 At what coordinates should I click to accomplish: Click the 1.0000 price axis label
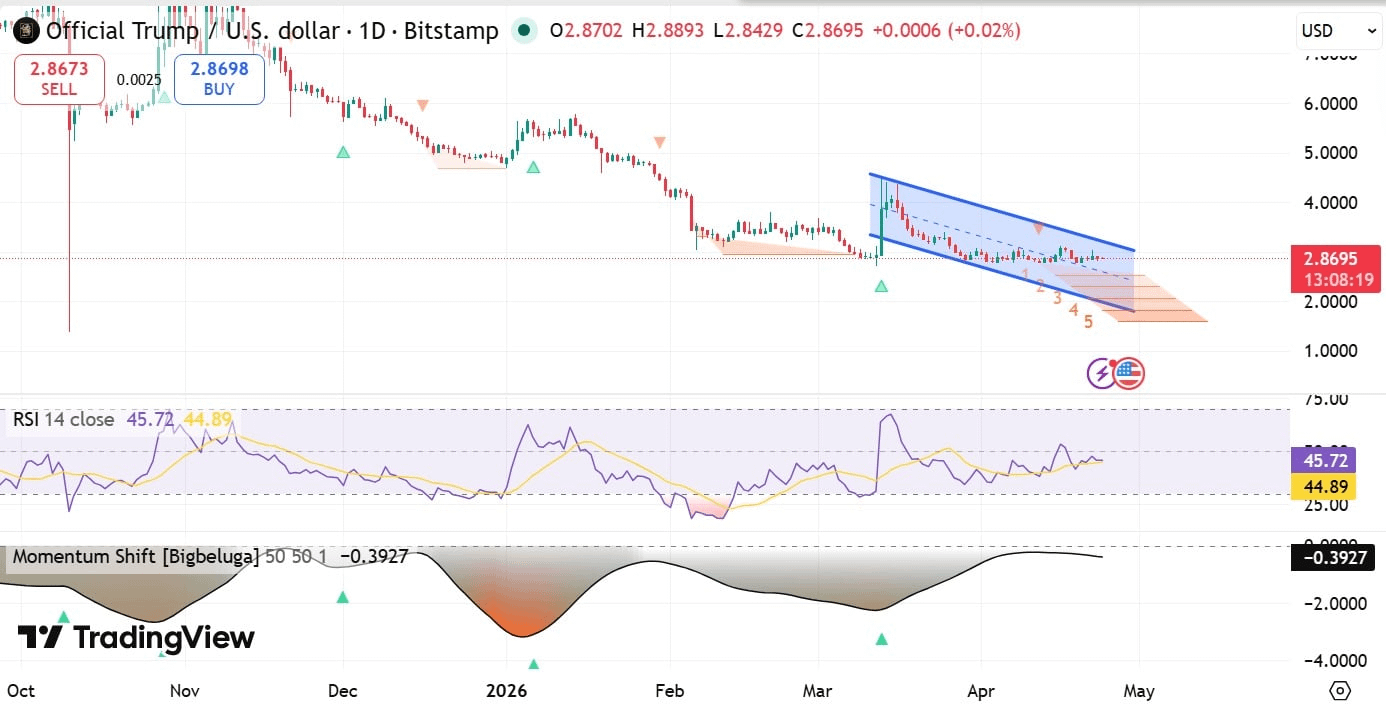click(x=1329, y=350)
